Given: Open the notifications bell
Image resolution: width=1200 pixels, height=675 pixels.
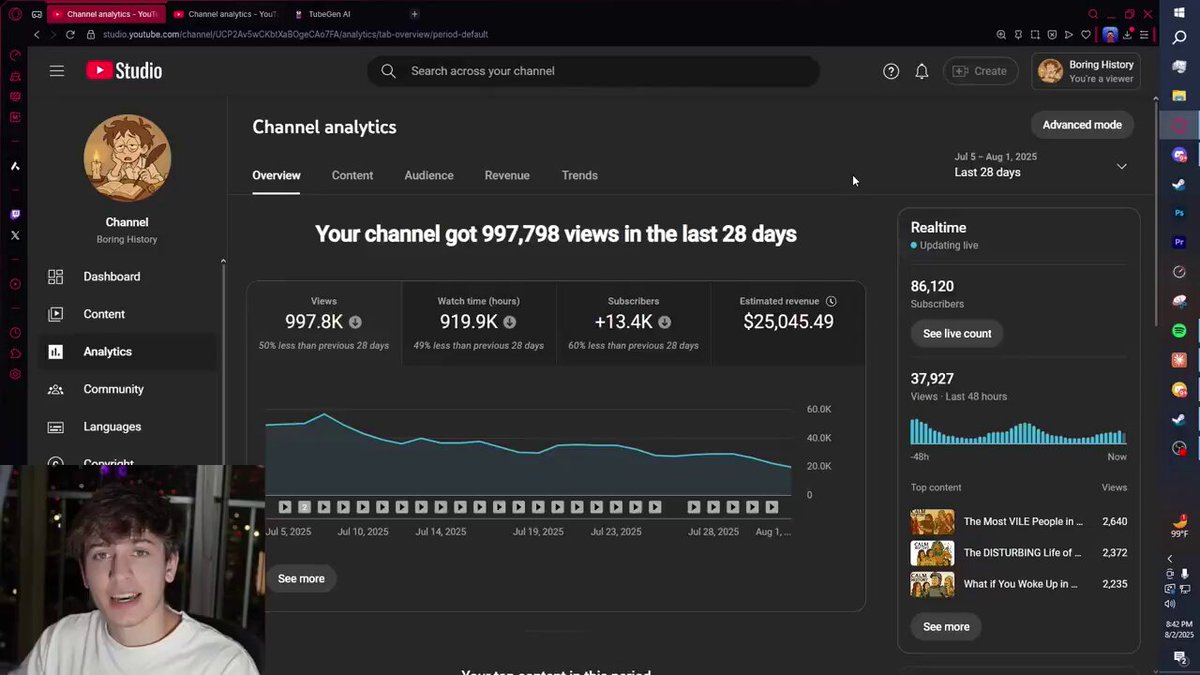Looking at the screenshot, I should pyautogui.click(x=922, y=71).
